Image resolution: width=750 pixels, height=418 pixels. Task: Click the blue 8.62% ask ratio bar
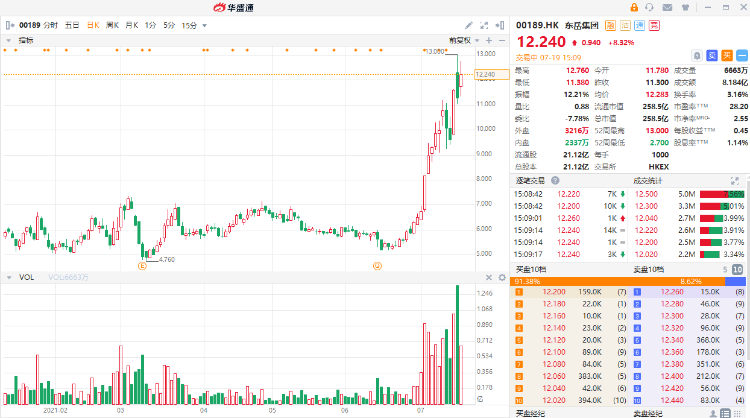736,282
